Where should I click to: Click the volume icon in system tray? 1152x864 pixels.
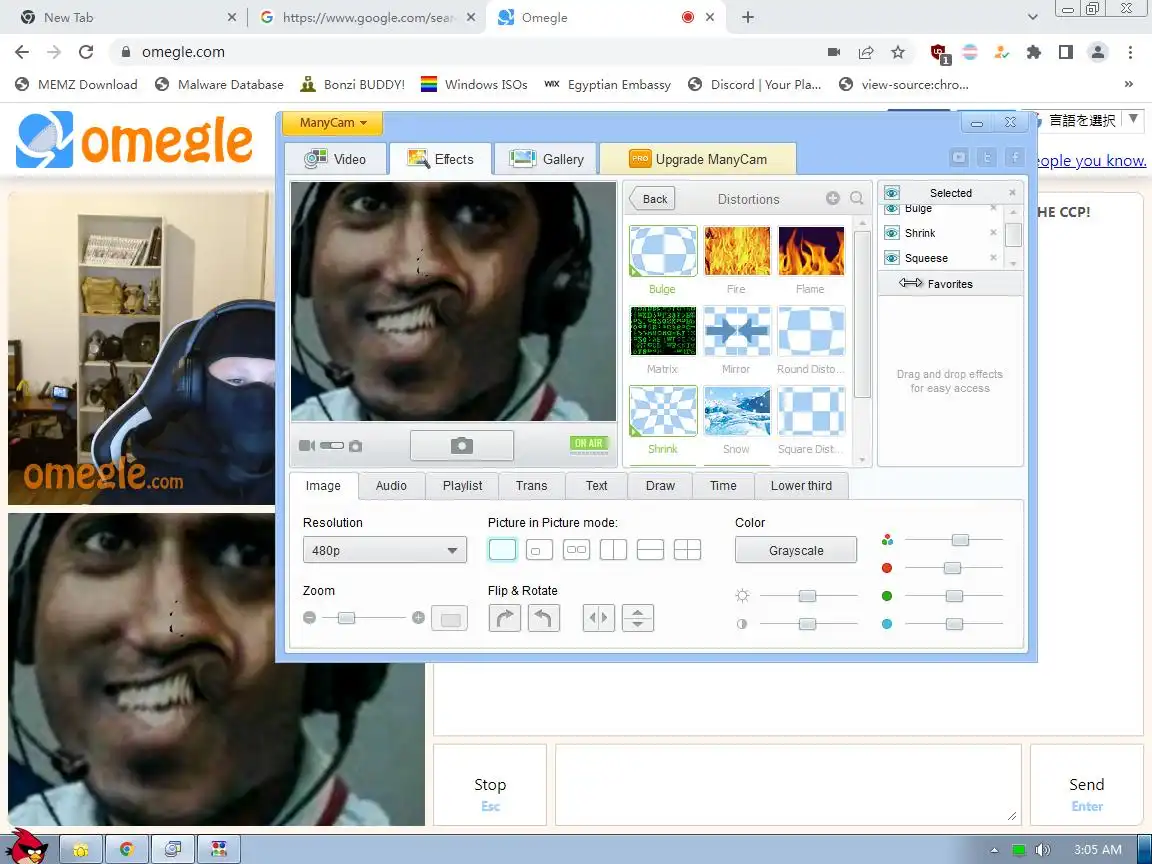coord(1042,849)
